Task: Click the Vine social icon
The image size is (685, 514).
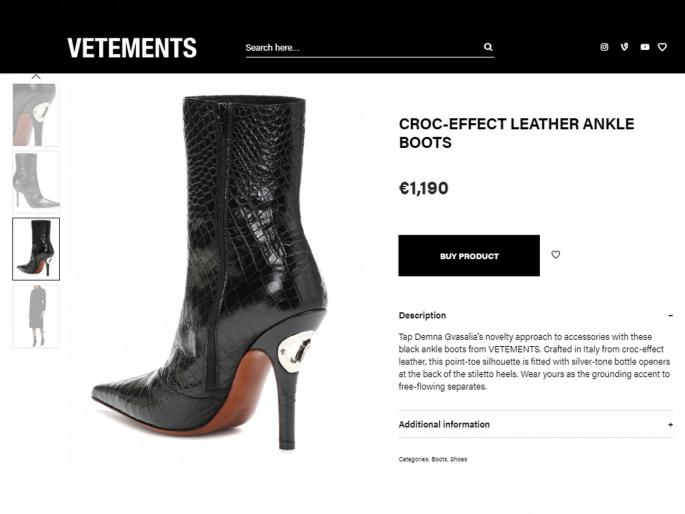Action: coord(624,47)
